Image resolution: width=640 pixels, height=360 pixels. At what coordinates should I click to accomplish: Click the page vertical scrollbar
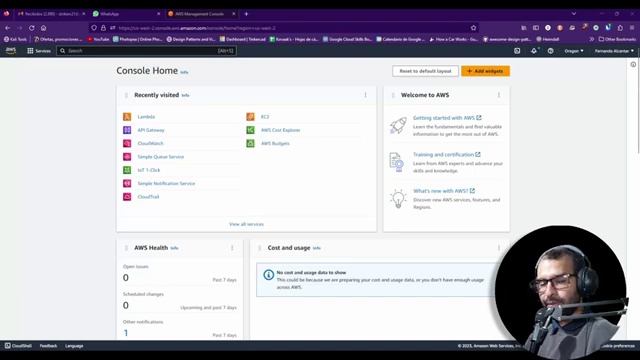coord(639,106)
